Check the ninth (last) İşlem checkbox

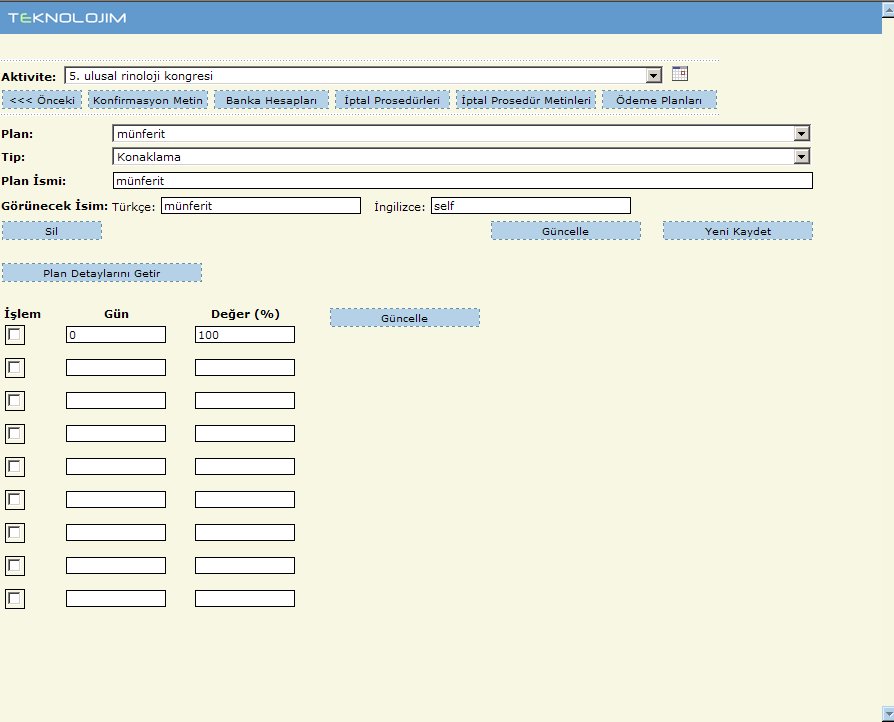click(15, 599)
